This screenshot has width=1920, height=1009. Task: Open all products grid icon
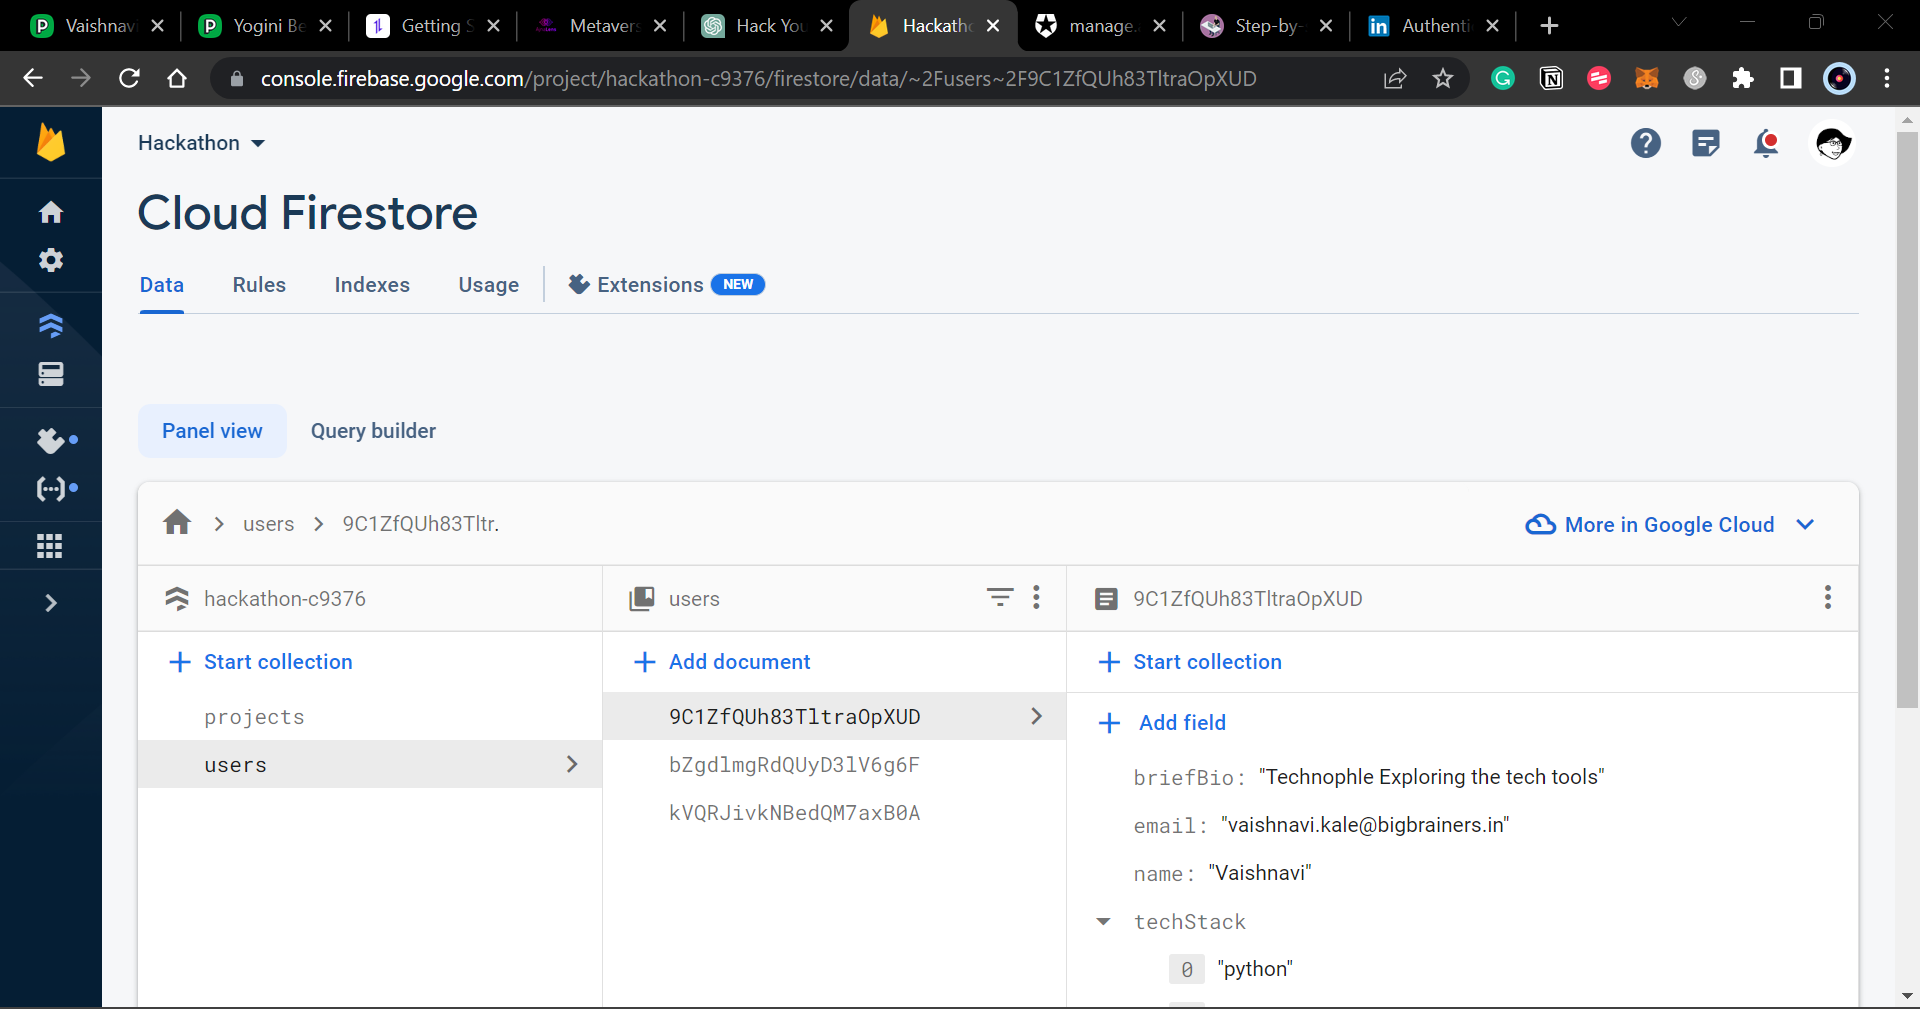click(x=50, y=546)
